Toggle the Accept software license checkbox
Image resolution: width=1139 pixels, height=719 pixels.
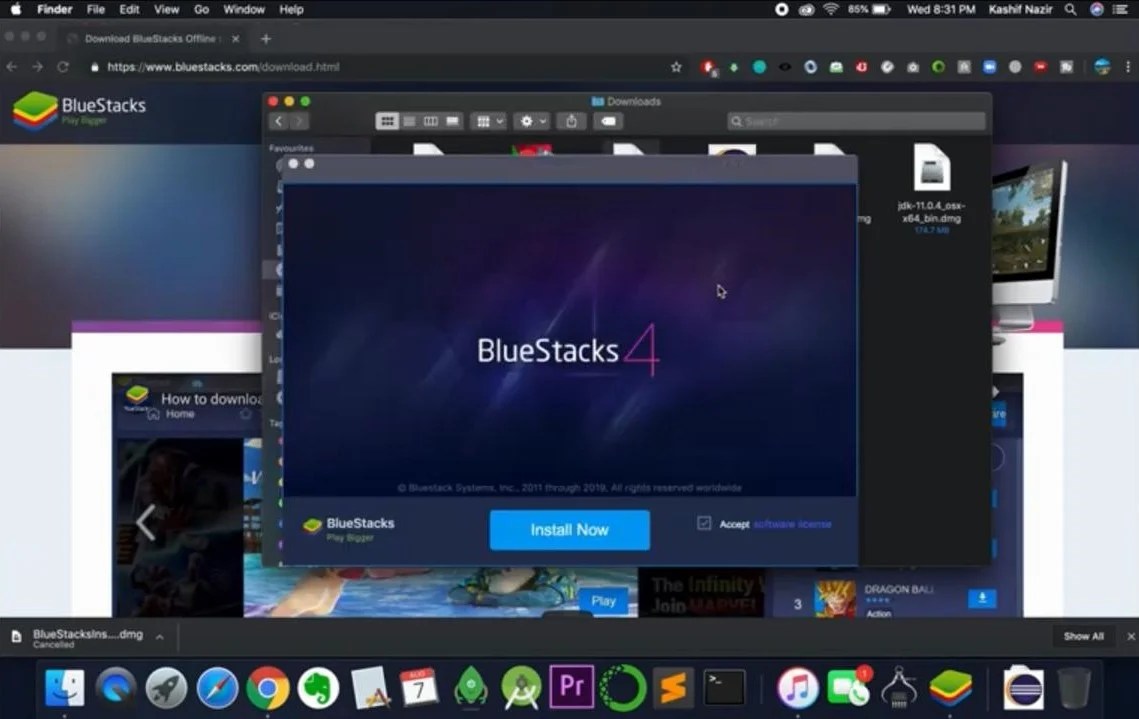[704, 523]
